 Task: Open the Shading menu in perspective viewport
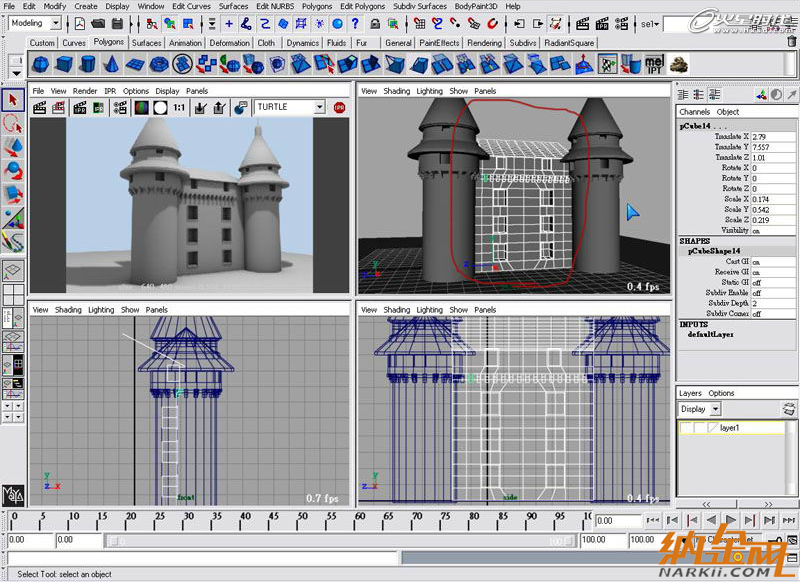[397, 91]
